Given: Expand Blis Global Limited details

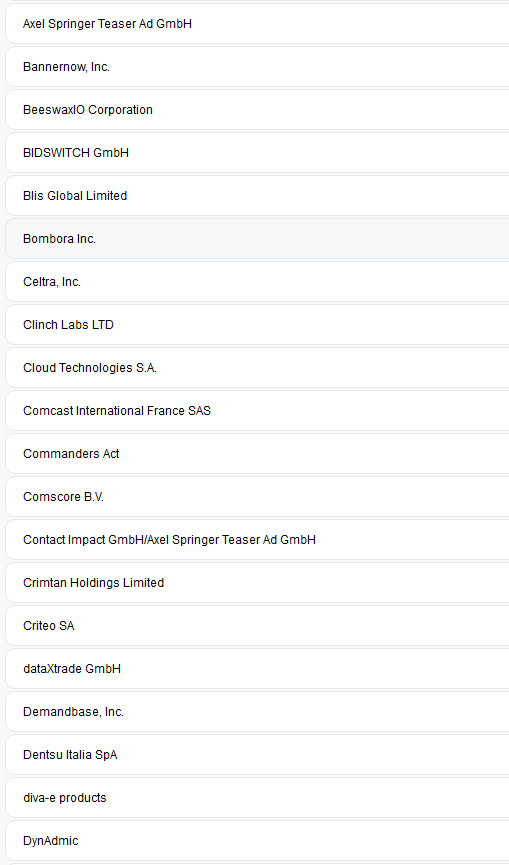Looking at the screenshot, I should [257, 196].
